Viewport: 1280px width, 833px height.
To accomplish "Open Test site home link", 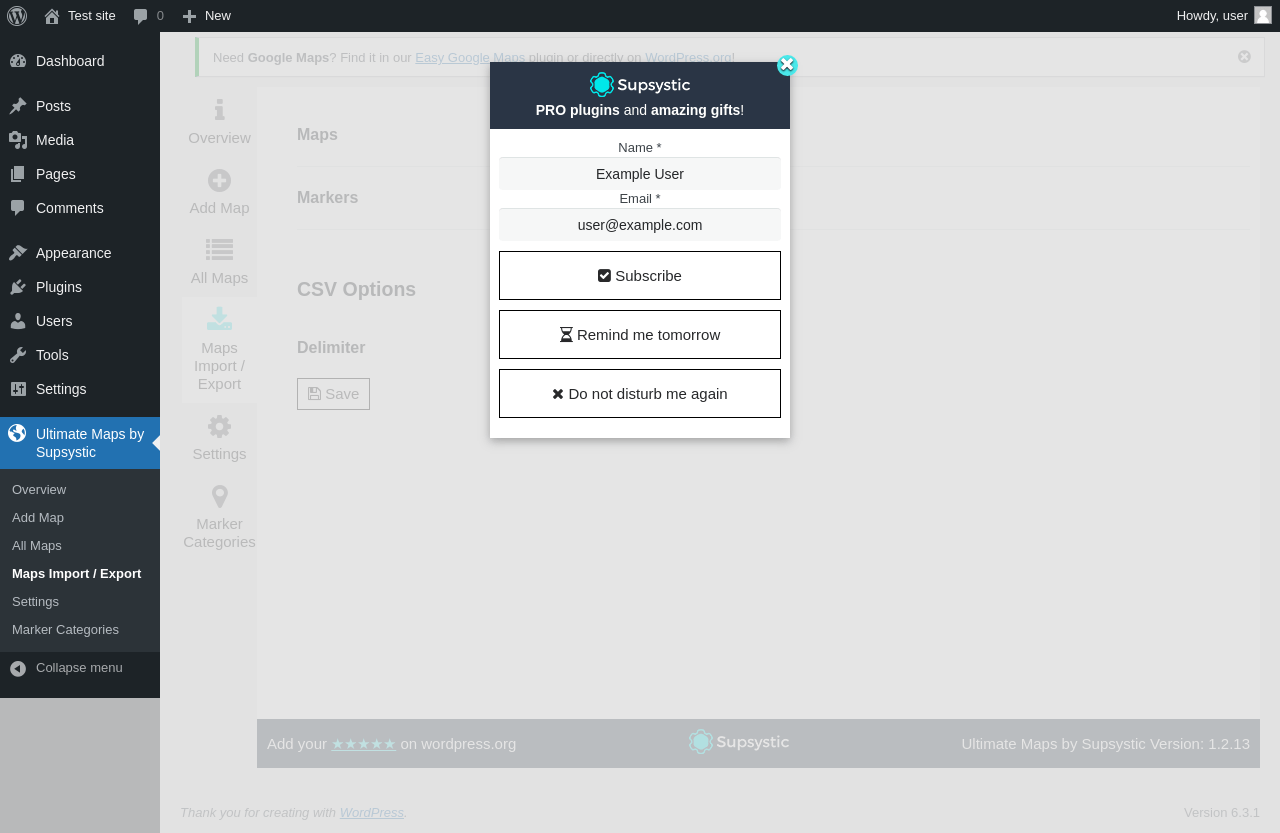I will [x=80, y=16].
